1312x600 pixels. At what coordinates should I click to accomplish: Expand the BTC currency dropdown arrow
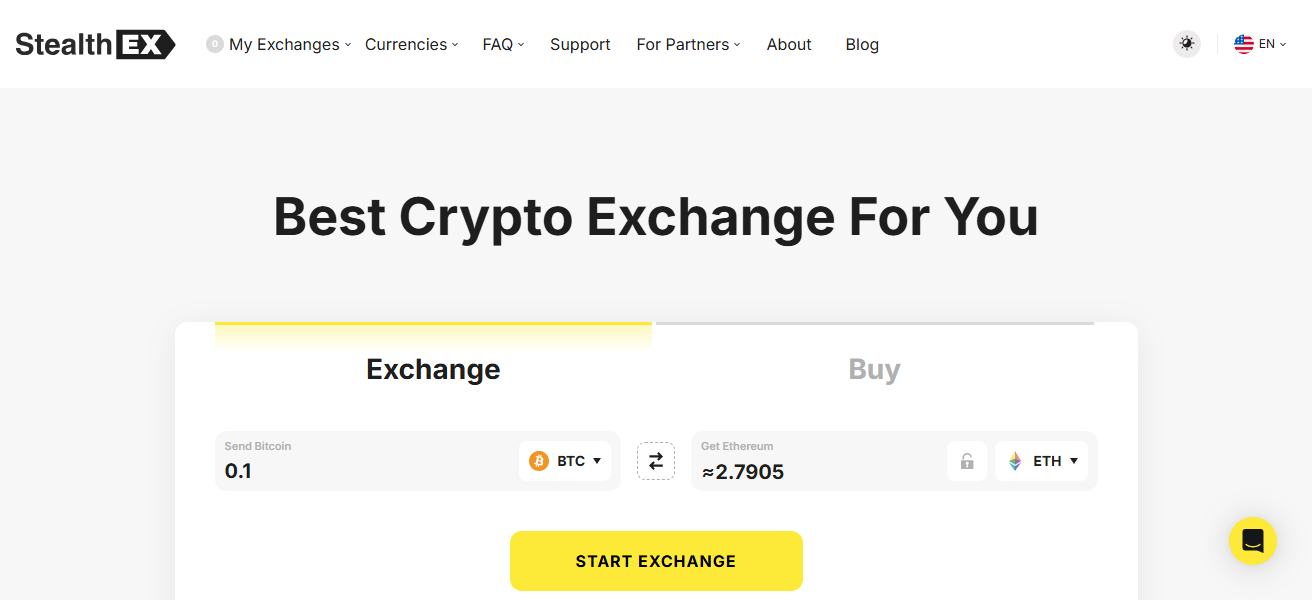597,461
